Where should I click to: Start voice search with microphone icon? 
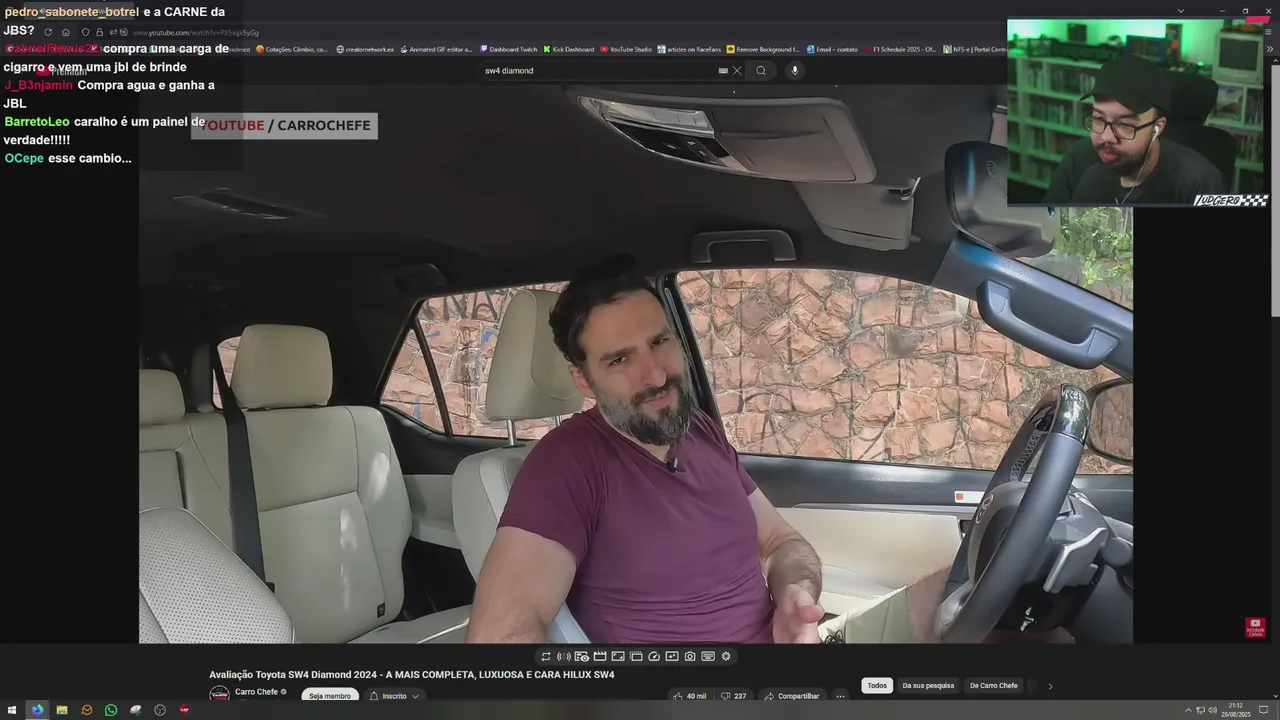(795, 70)
